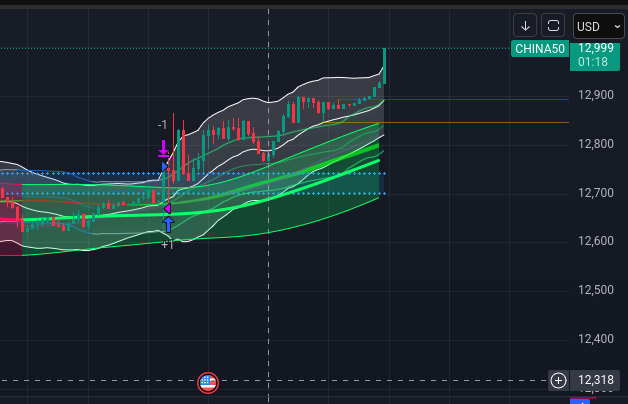This screenshot has width=628, height=404.
Task: Click the 12,999 current price tag
Action: click(x=596, y=48)
